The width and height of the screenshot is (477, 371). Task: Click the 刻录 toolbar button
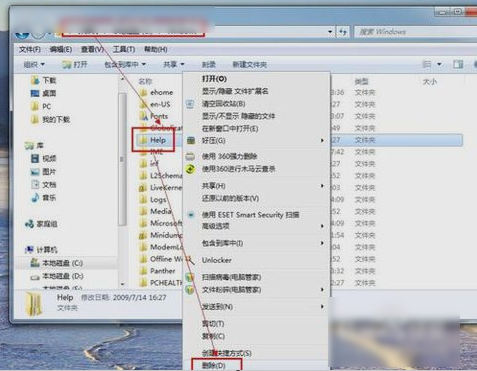[x=208, y=65]
